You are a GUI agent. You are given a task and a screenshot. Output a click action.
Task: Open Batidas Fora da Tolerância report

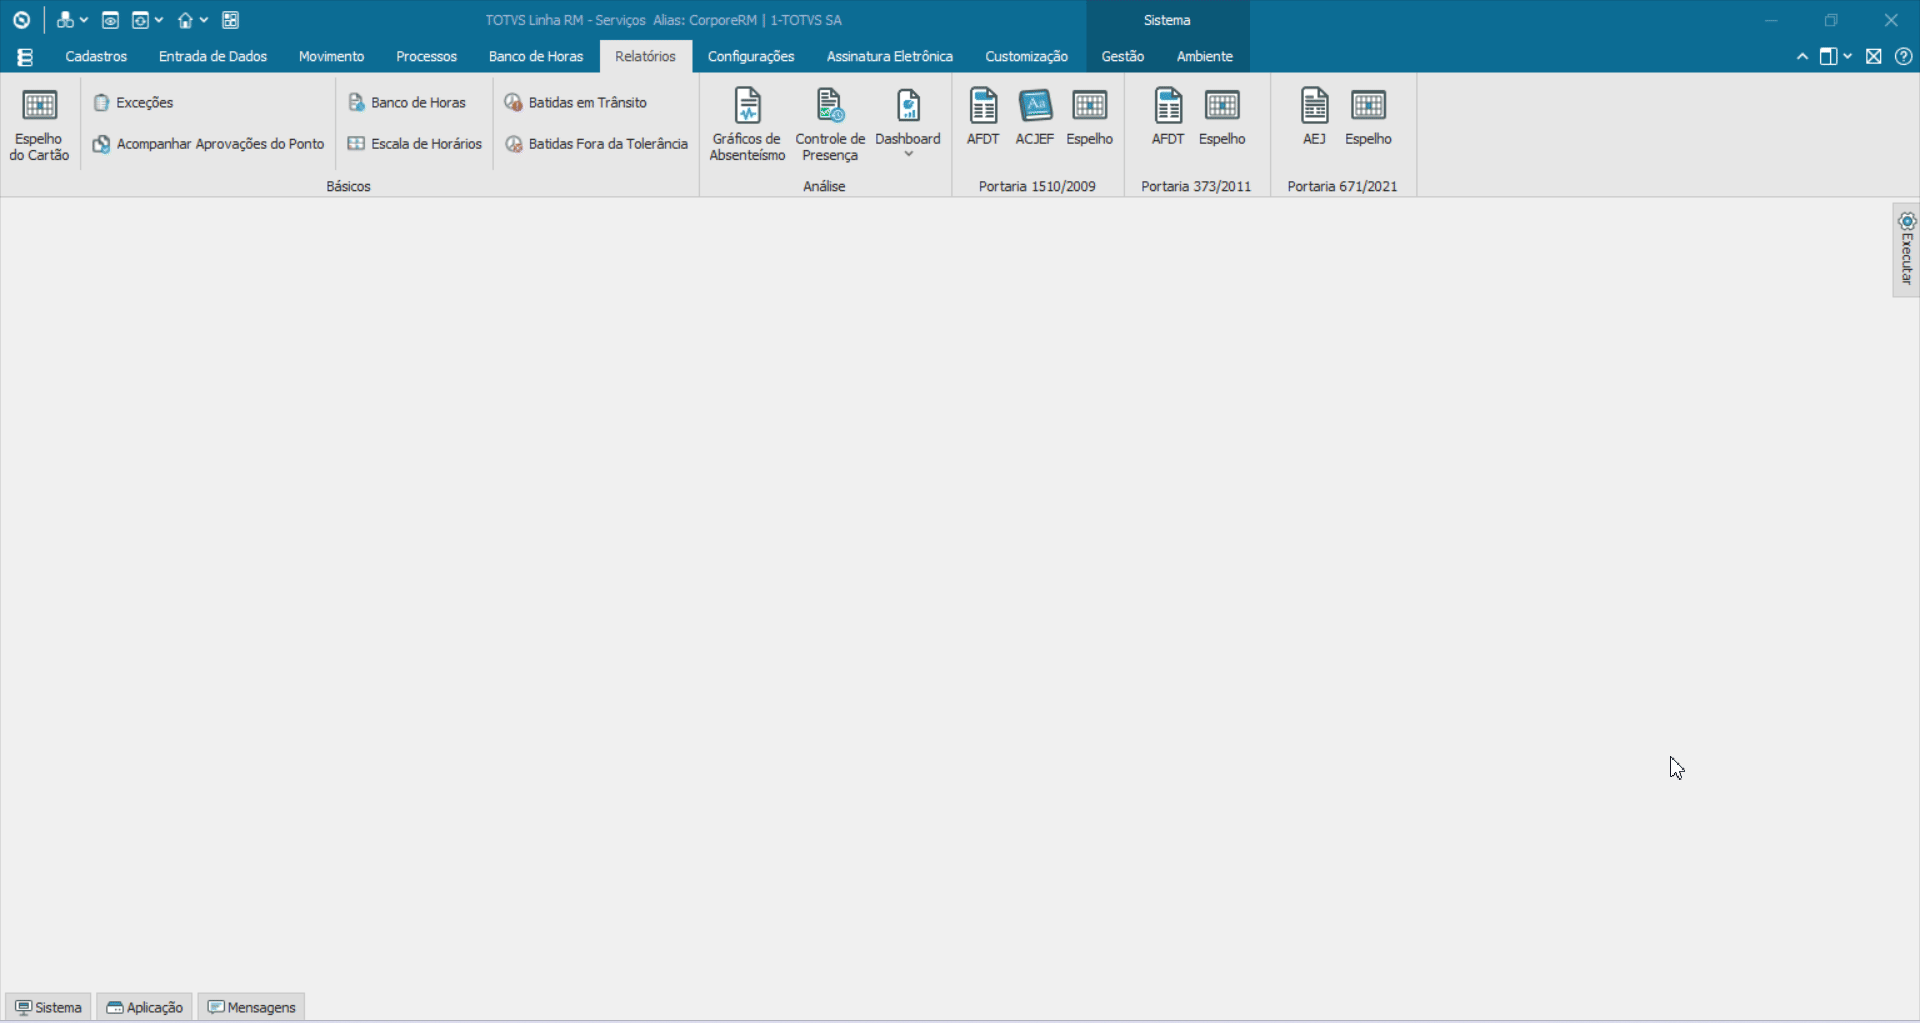597,144
